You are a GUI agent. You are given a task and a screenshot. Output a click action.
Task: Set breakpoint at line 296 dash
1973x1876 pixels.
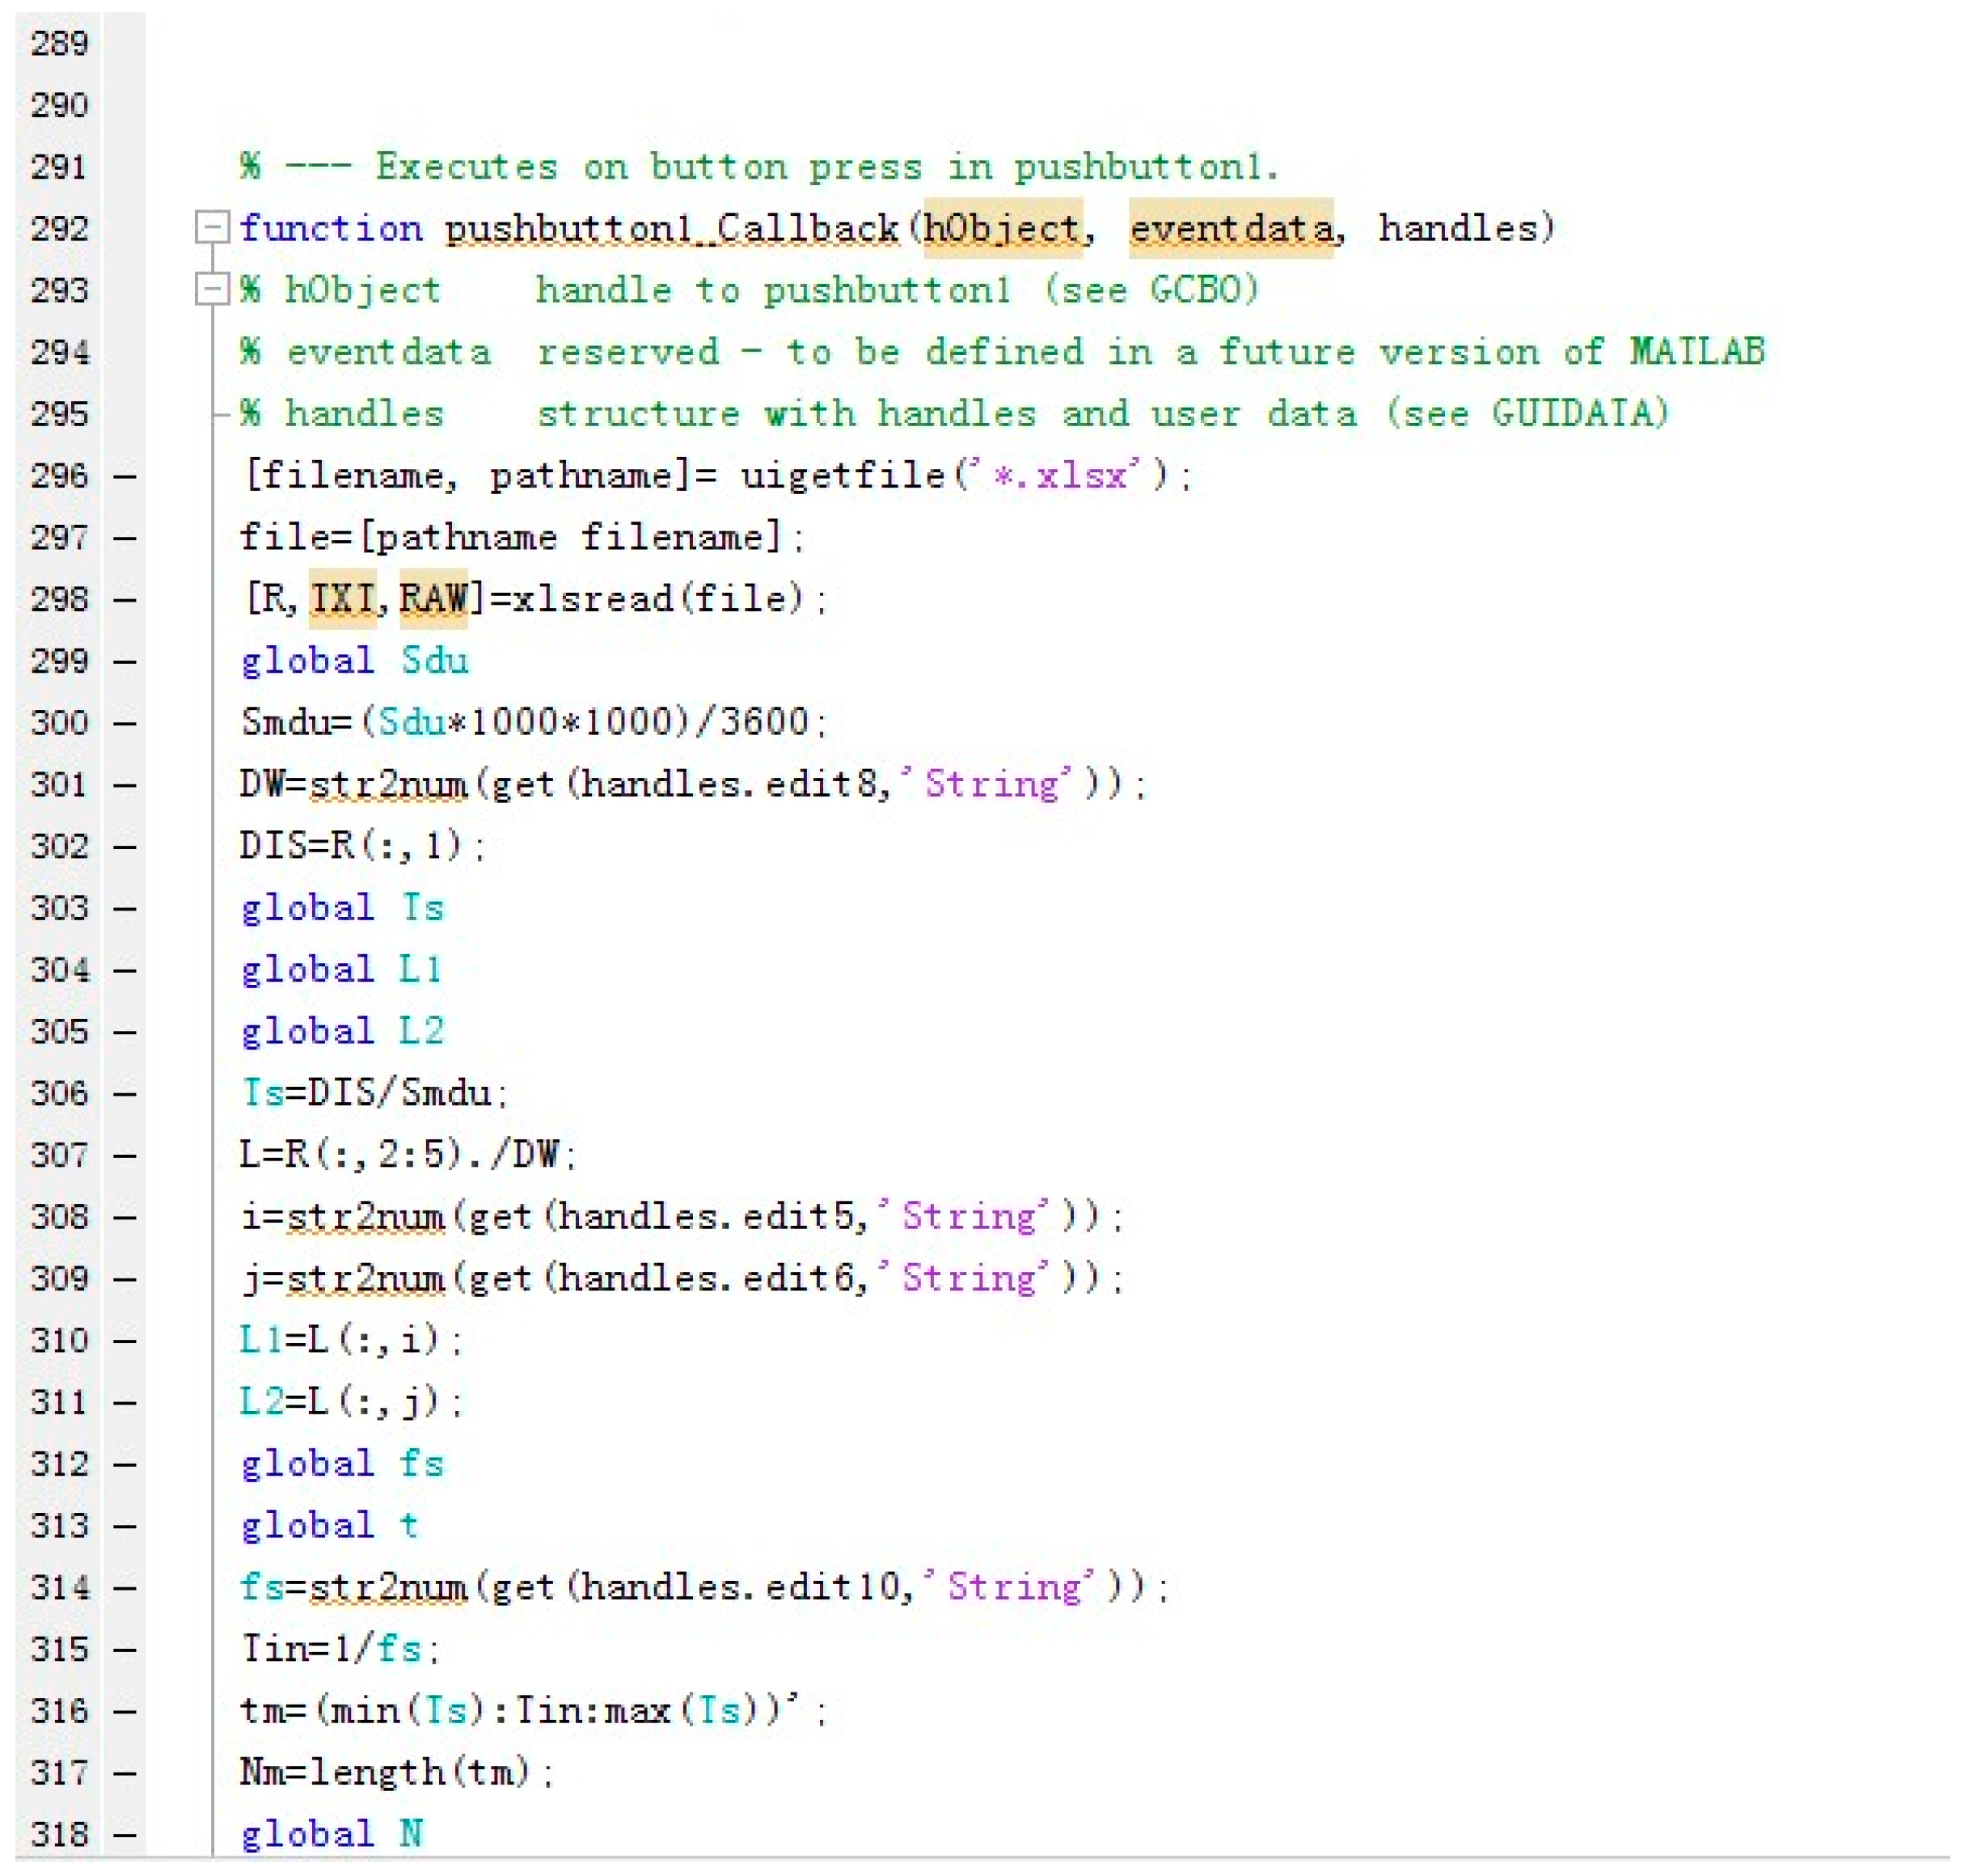click(x=124, y=477)
